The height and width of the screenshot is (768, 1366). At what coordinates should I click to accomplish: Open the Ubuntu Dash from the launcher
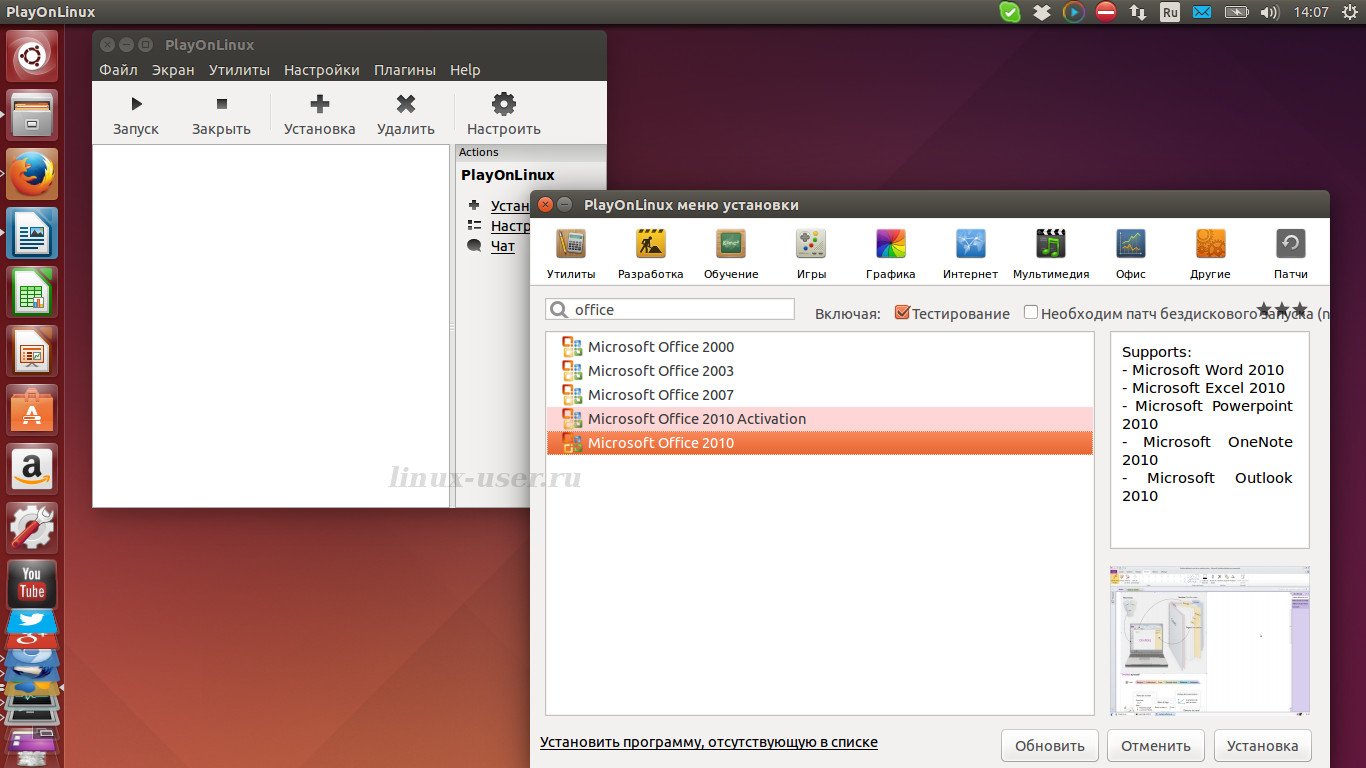[x=32, y=56]
